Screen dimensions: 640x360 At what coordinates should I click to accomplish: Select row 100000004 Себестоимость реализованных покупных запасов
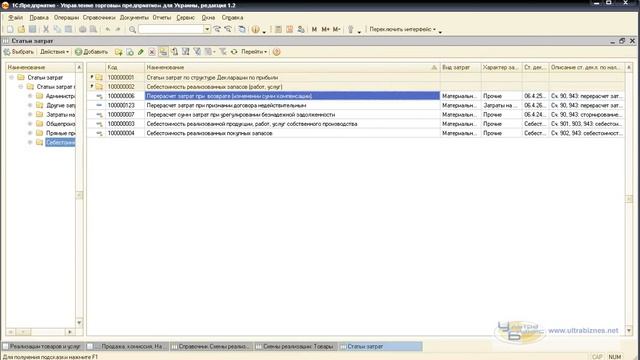tap(356, 133)
